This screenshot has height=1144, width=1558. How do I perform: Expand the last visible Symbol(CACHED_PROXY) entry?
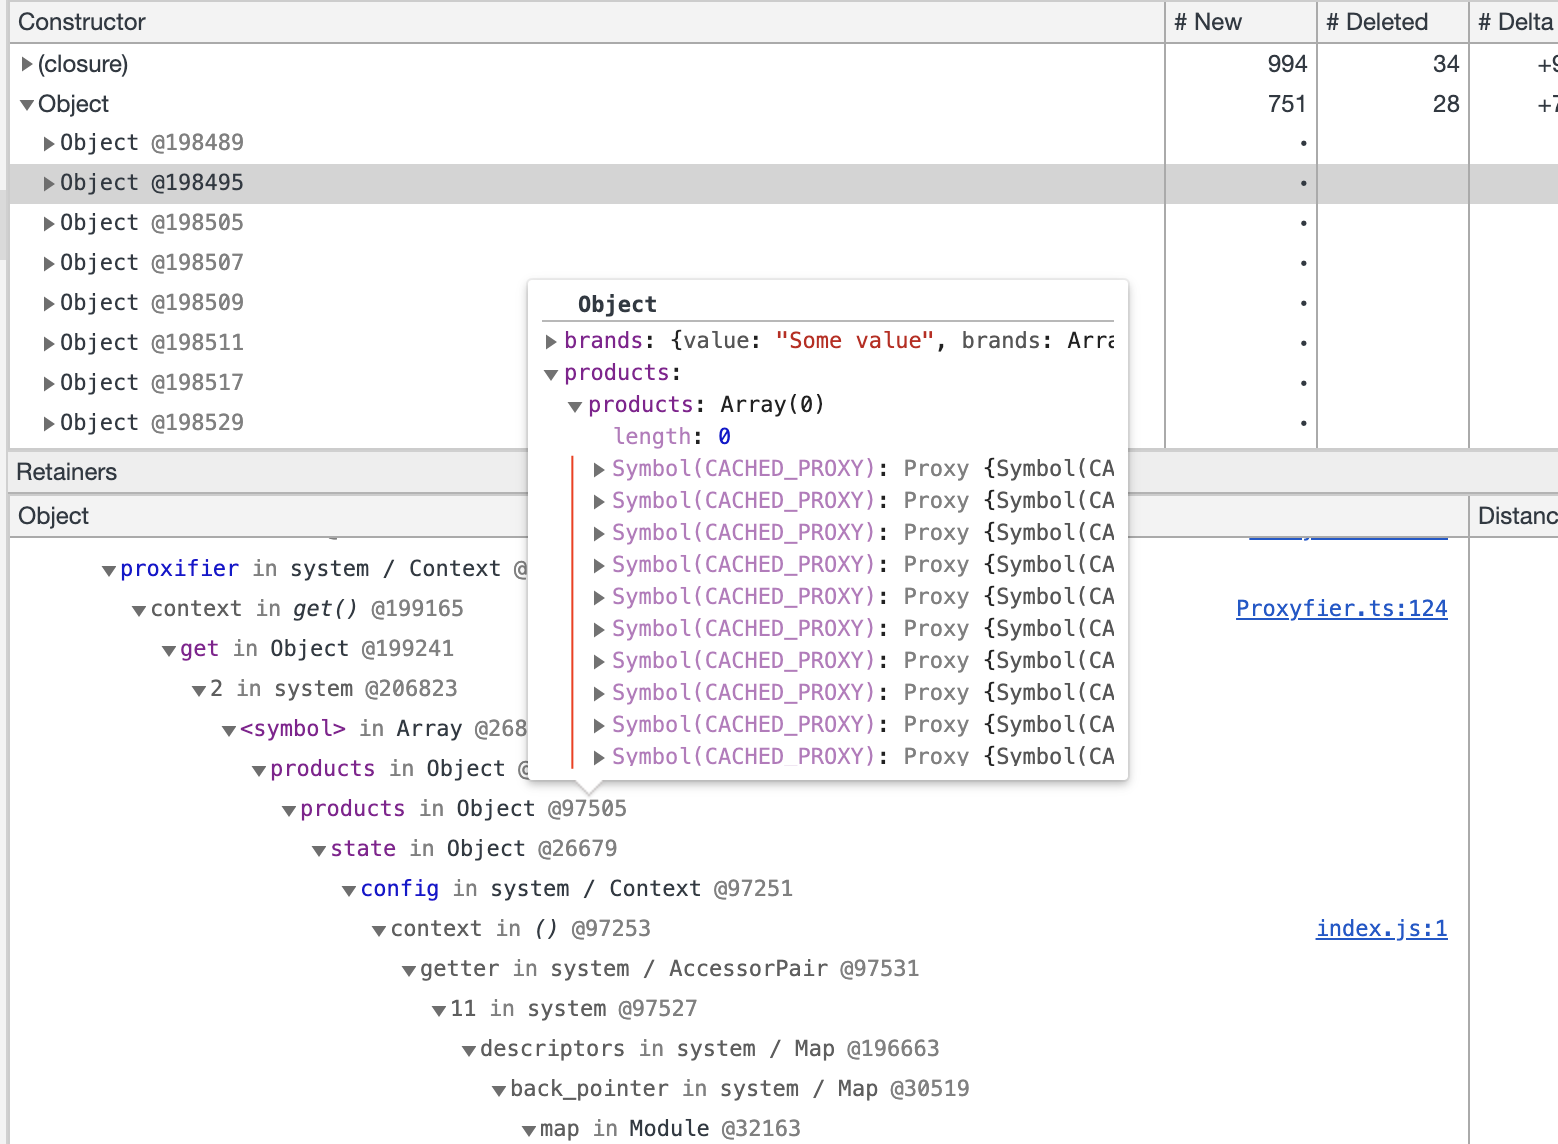pos(599,758)
